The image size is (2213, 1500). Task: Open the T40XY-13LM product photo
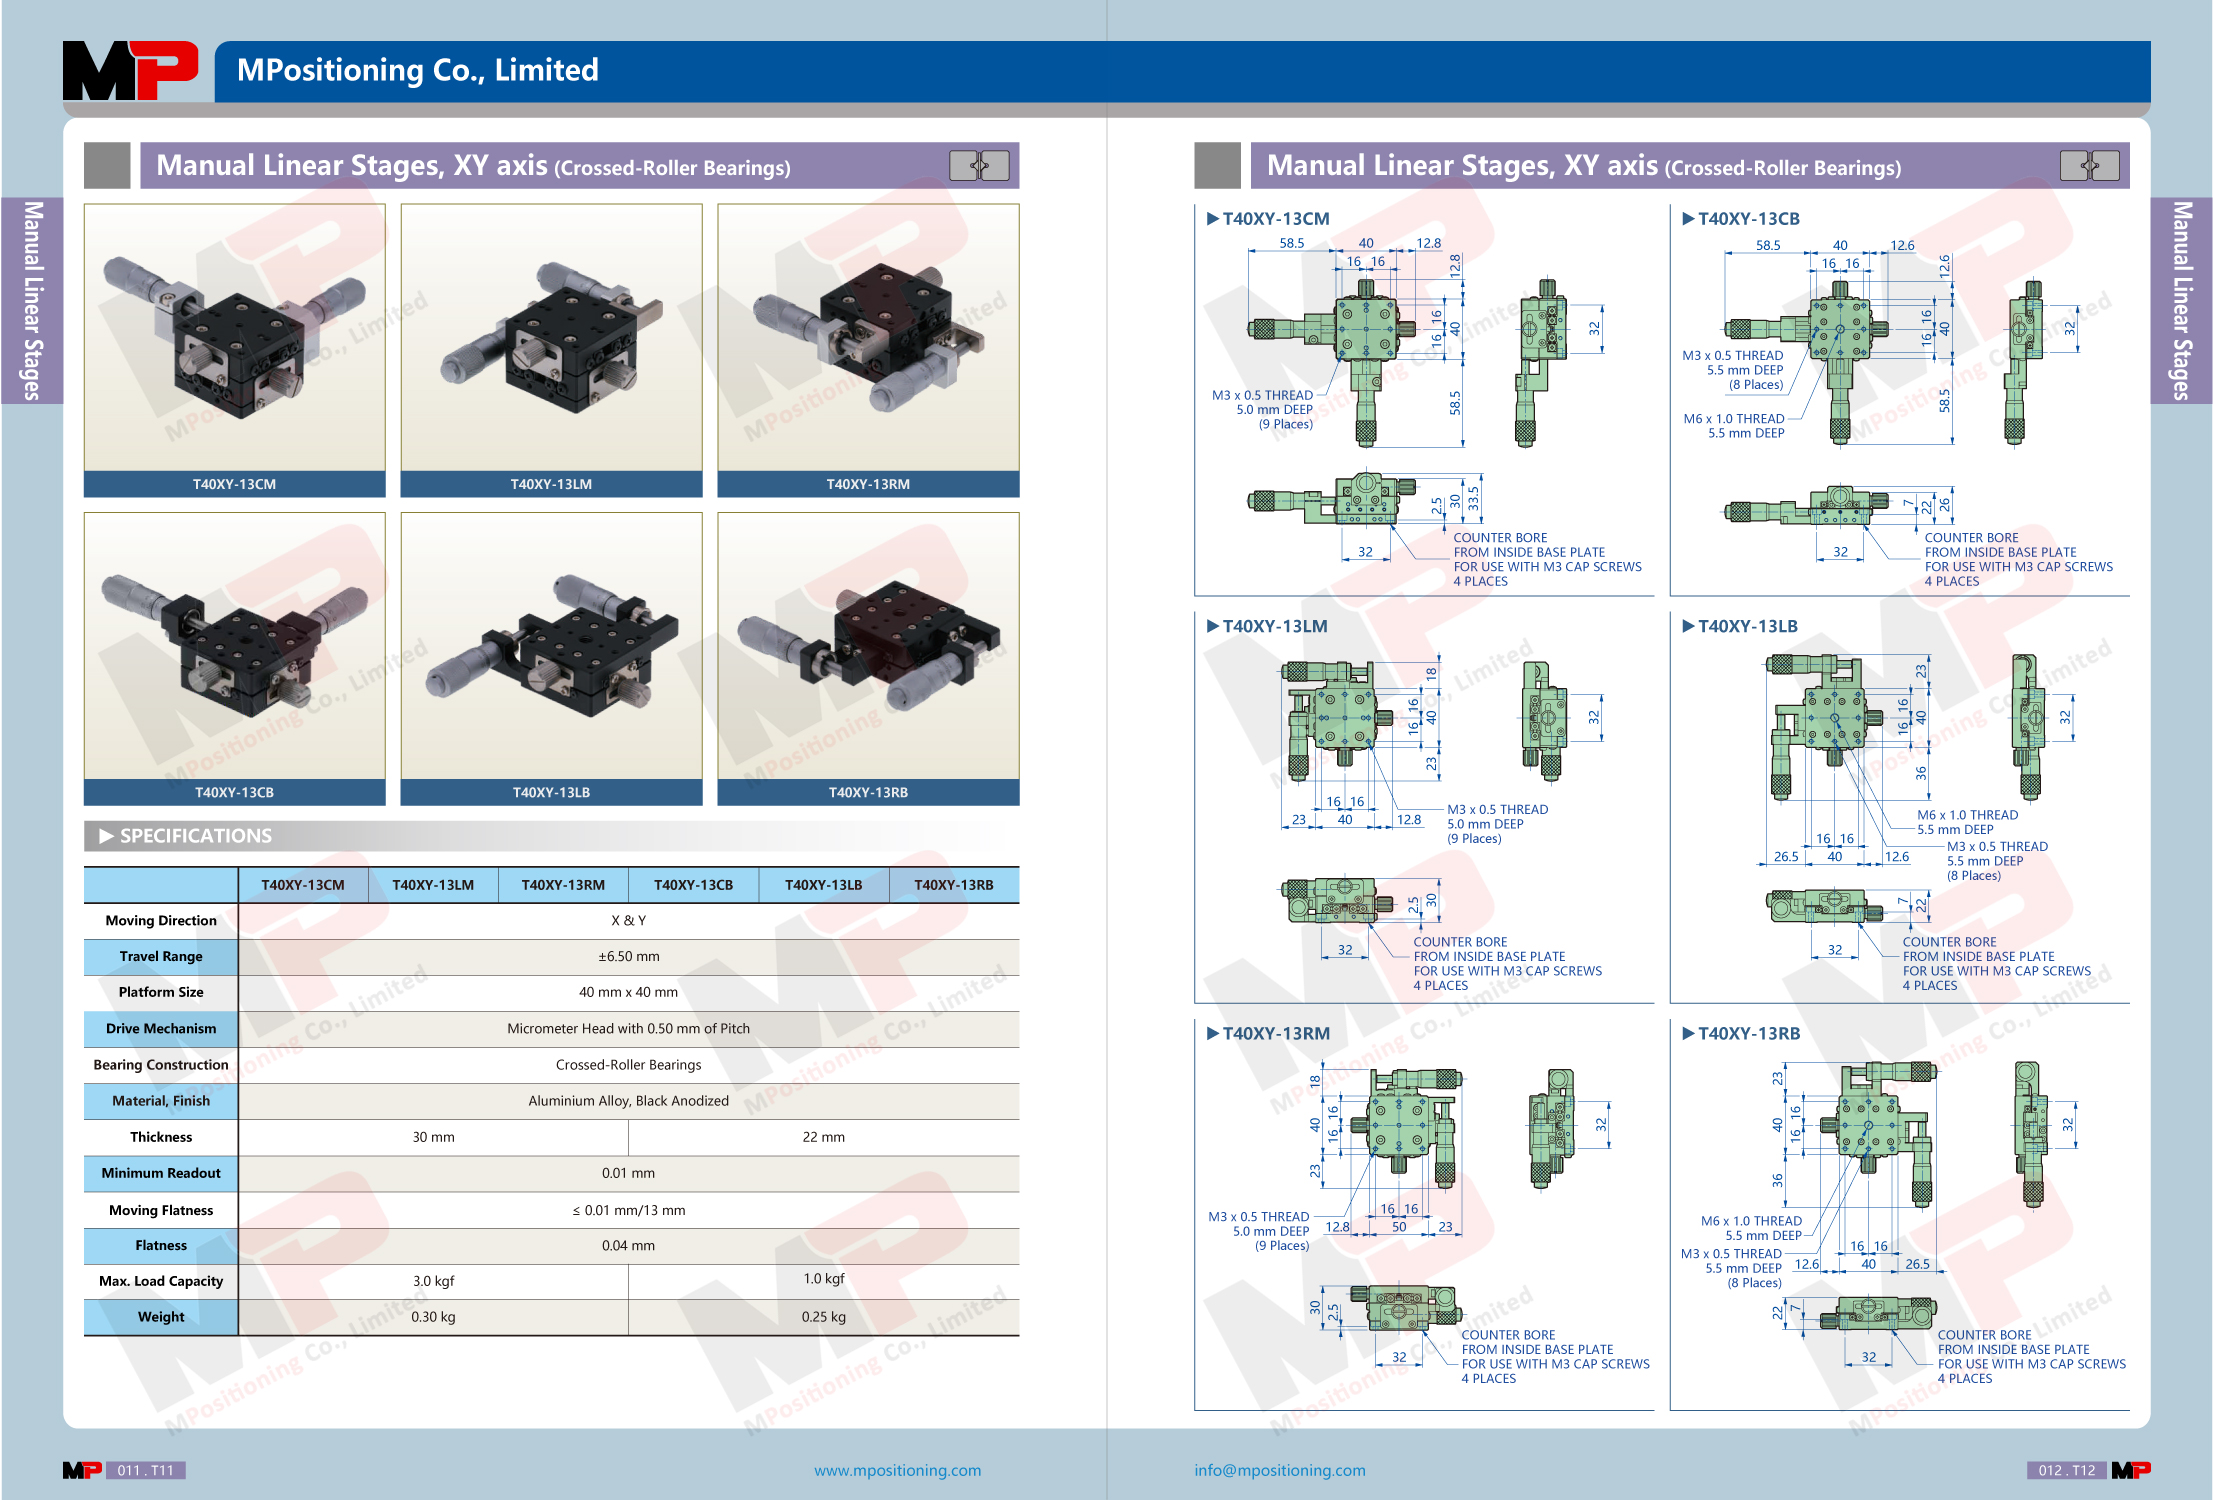[x=551, y=338]
